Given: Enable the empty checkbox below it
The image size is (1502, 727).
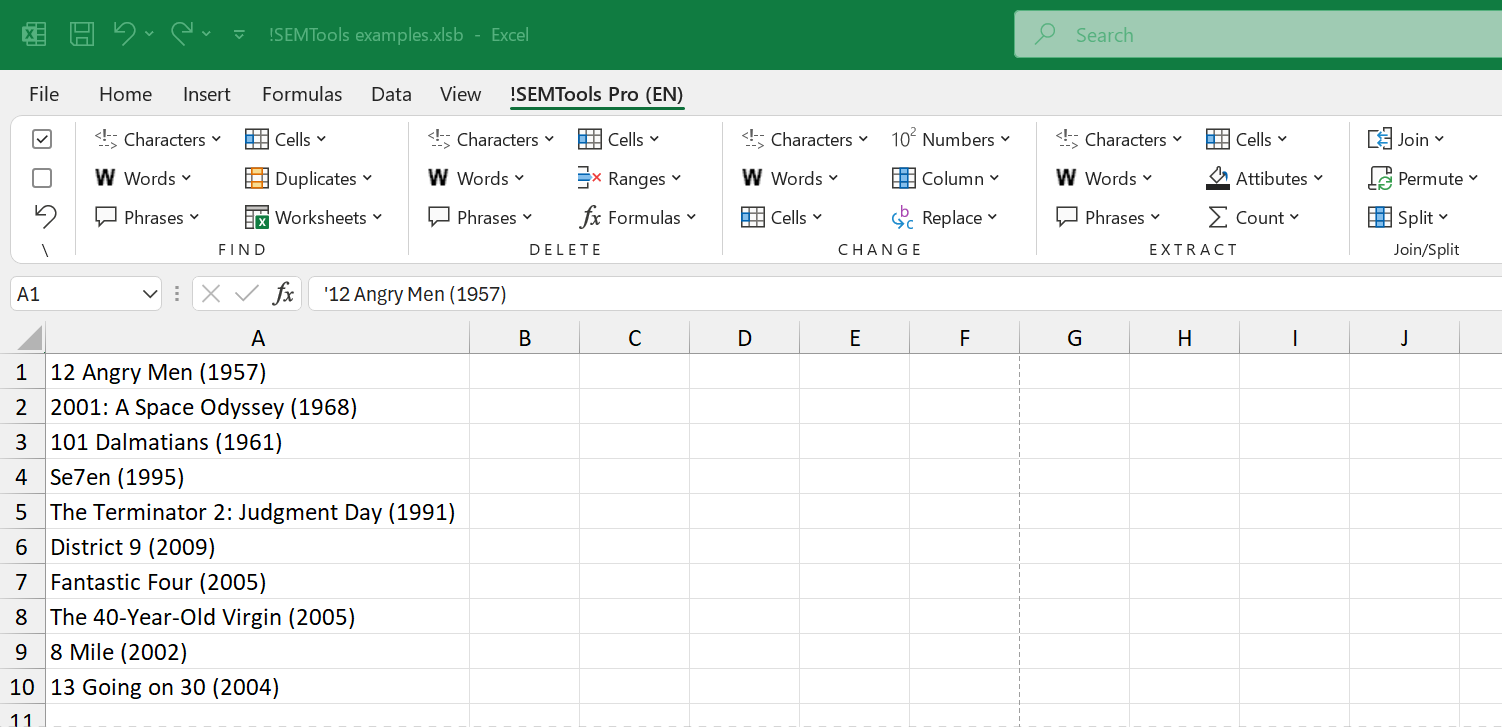Looking at the screenshot, I should tap(42, 178).
